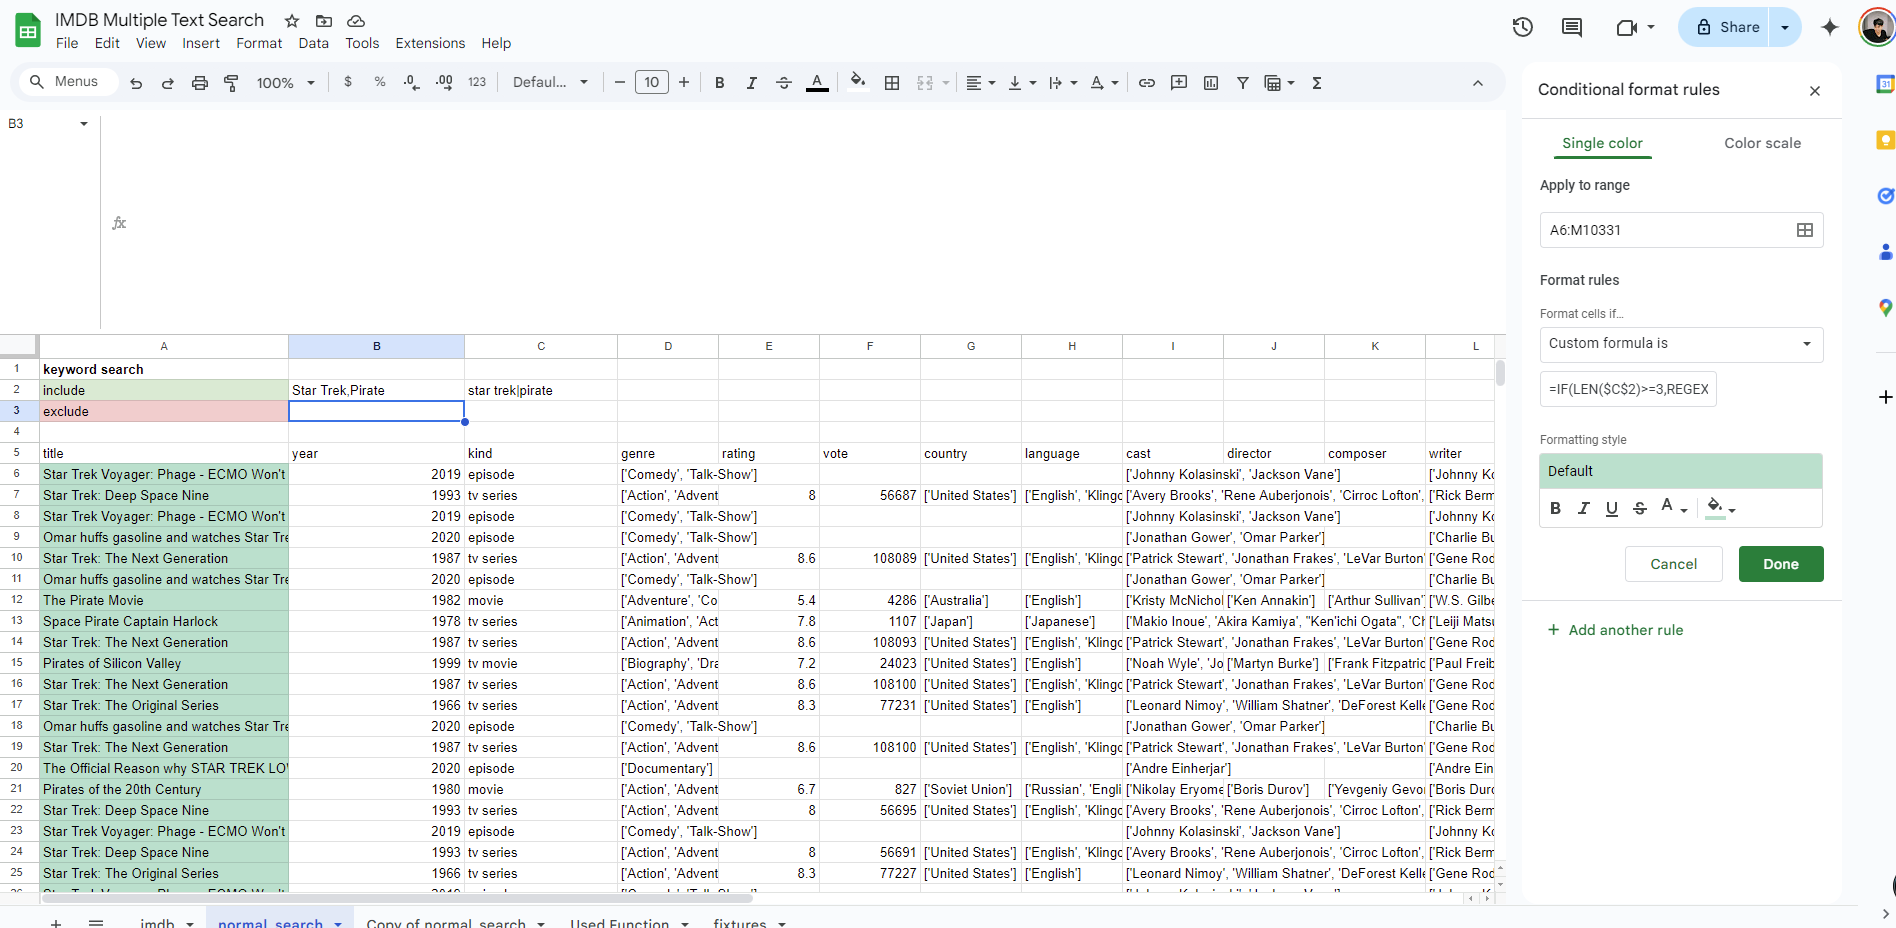This screenshot has height=928, width=1896.
Task: Open the zoom level dropdown
Action: [x=285, y=83]
